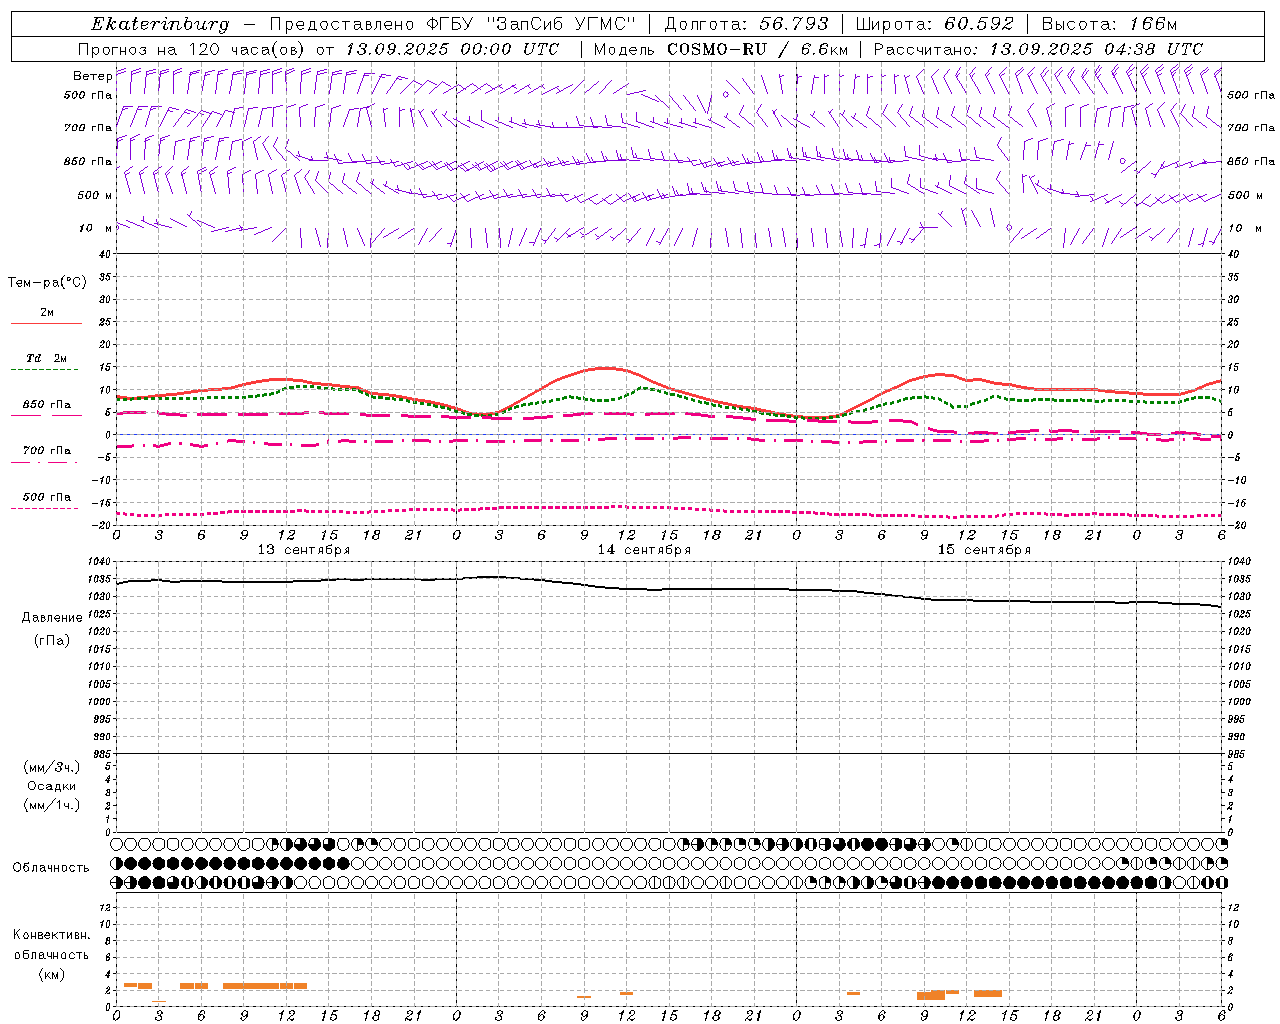1280x1024 pixels.
Task: Click the 850 гПа temperature legend entry
Action: coord(46,405)
